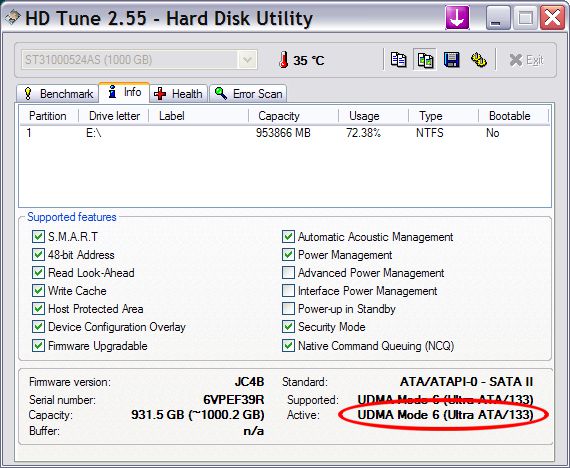Toggle the Native Command Queuing (NCQ) checkbox
The width and height of the screenshot is (570, 468).
[x=288, y=345]
